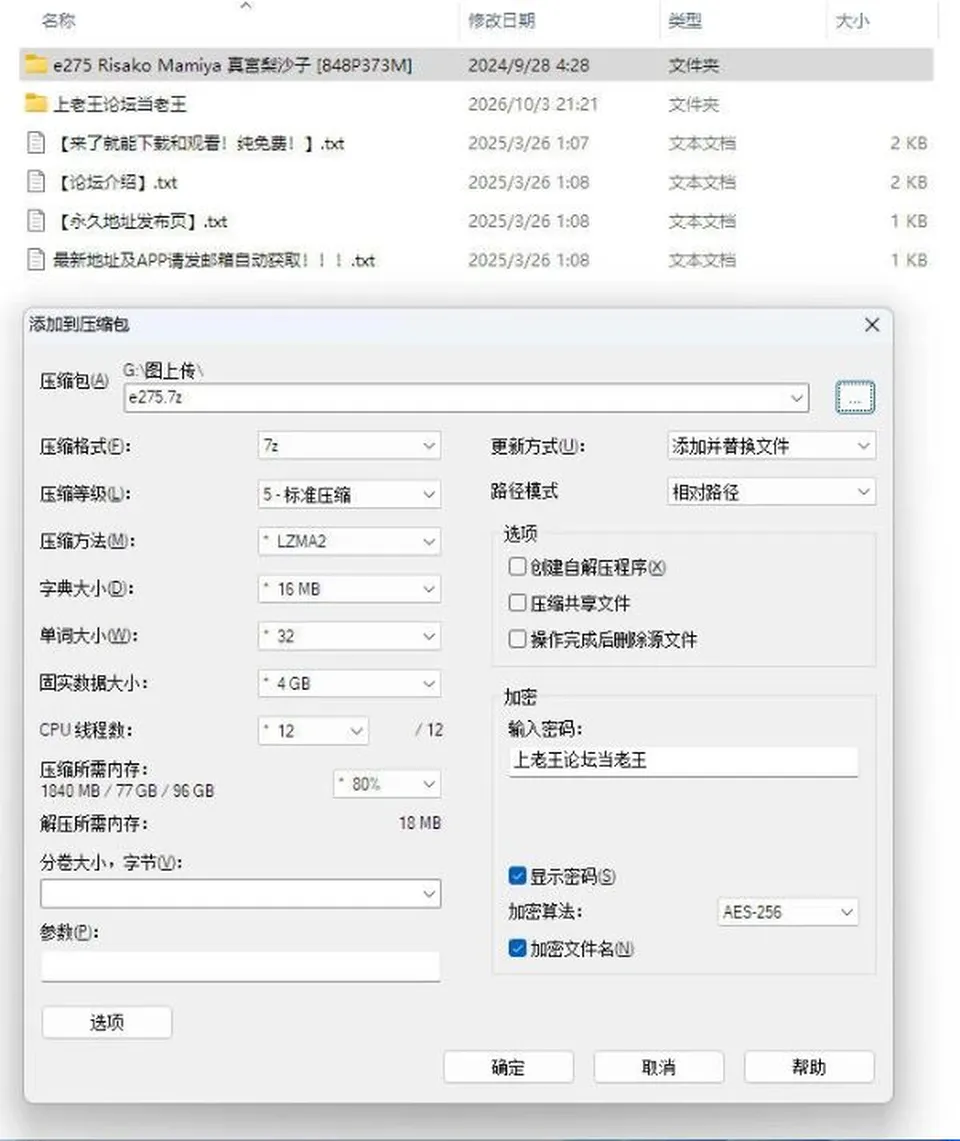Click into the 参数 input field

click(241, 966)
